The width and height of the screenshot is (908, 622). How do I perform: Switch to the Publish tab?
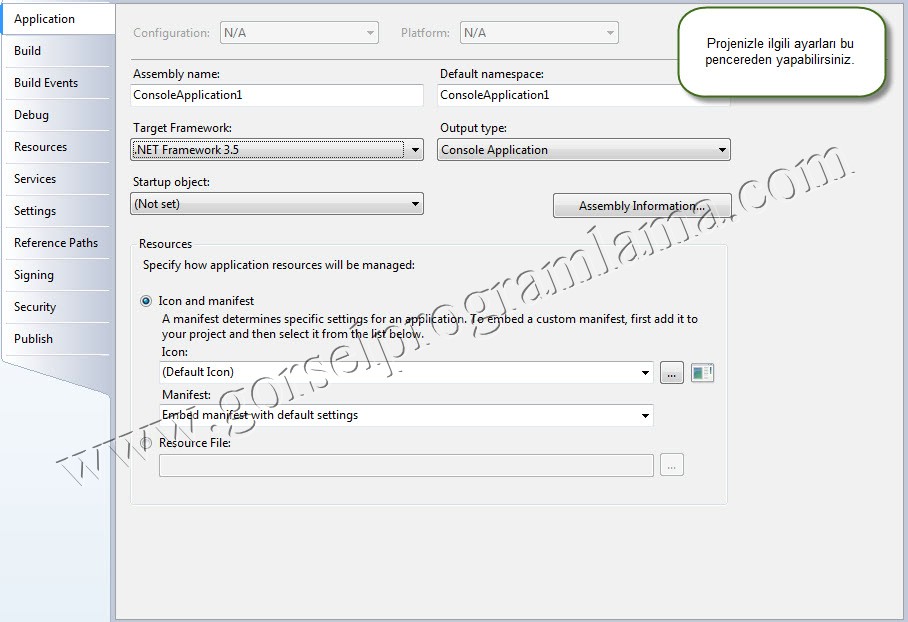point(33,339)
